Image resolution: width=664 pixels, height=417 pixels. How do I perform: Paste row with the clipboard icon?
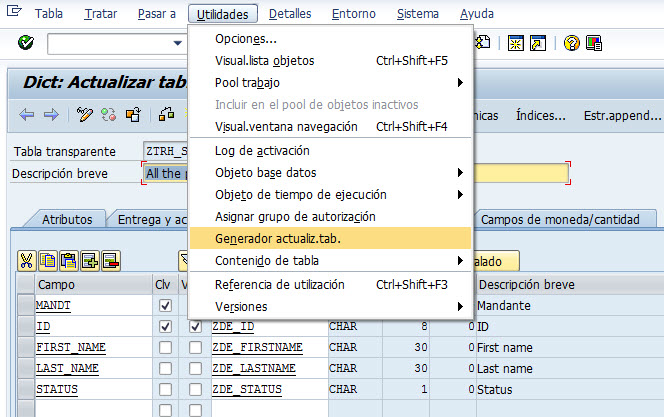pos(69,260)
